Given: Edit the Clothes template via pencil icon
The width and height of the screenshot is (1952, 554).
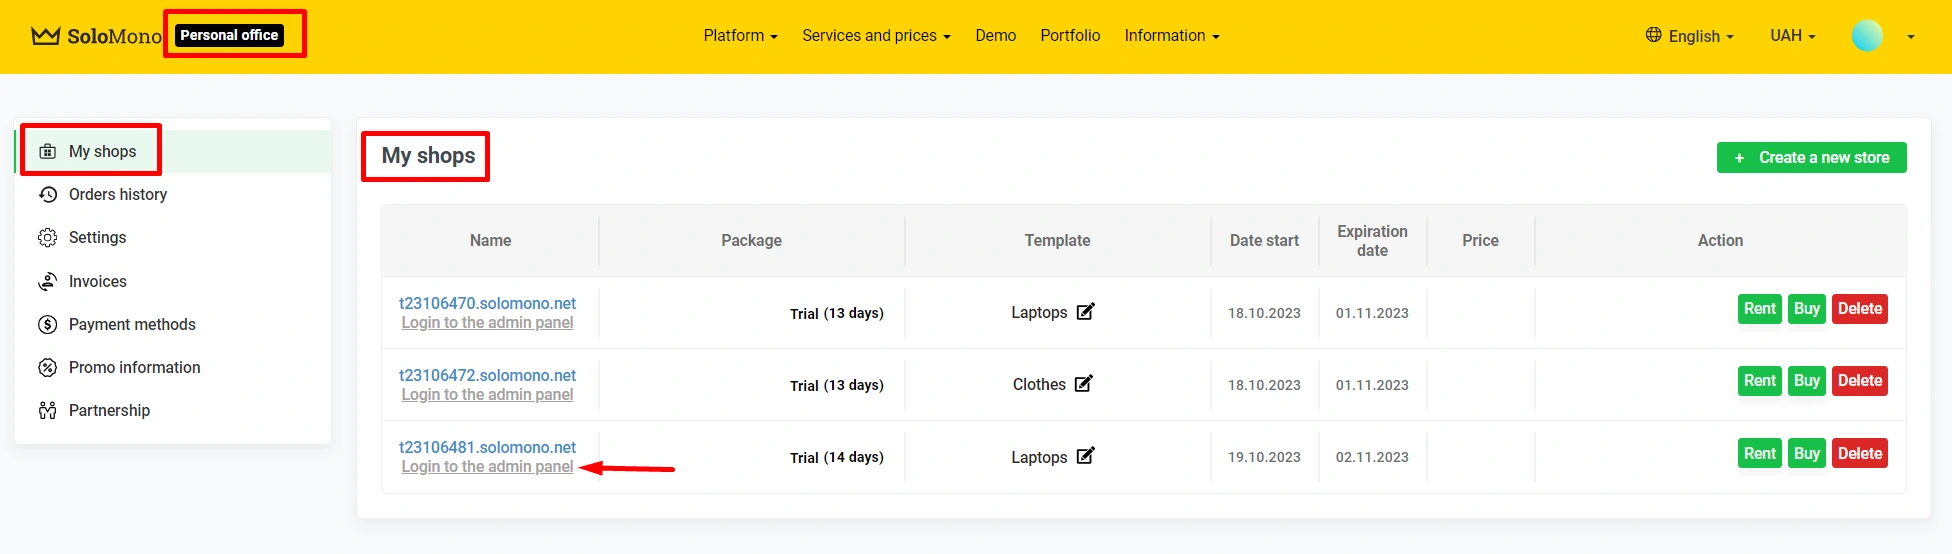Looking at the screenshot, I should click(1083, 384).
